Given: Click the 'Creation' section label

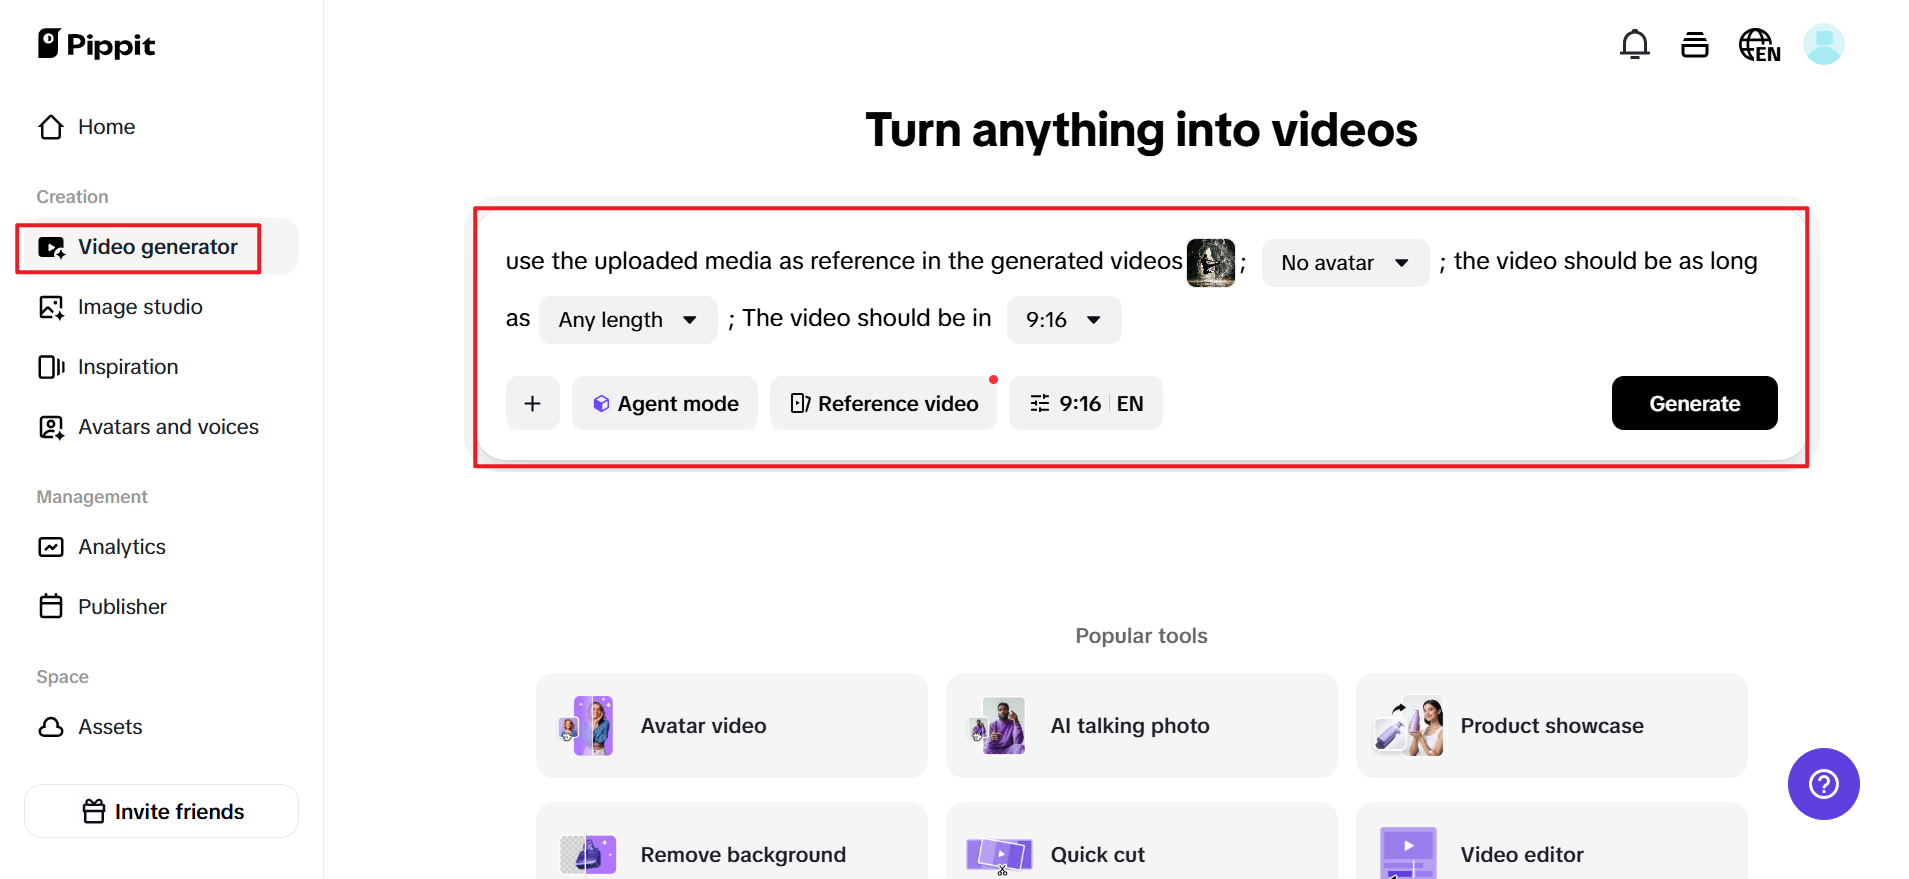Looking at the screenshot, I should (x=72, y=197).
